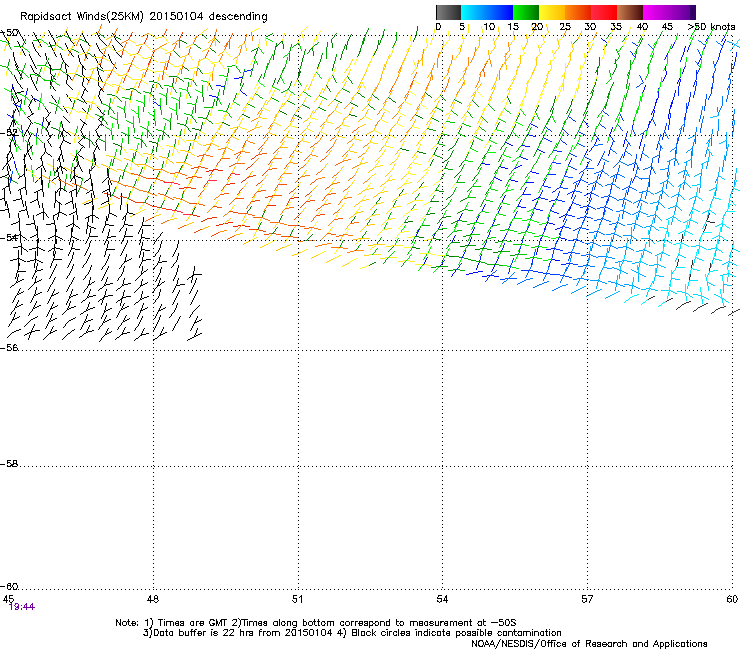Click the cyan-blue 5-15 knots color segment
740x650 pixels.
click(487, 12)
